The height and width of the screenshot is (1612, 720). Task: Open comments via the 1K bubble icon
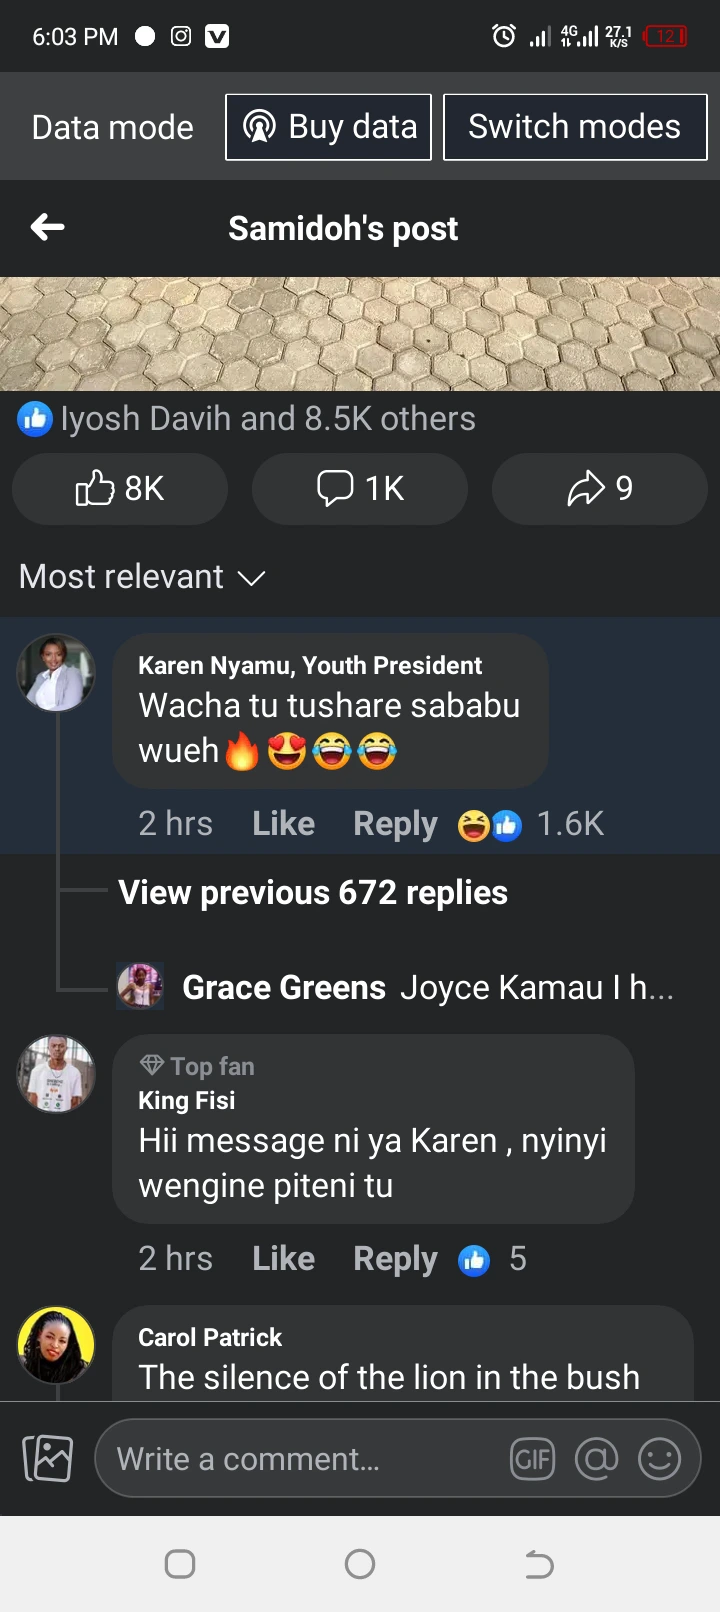[x=360, y=489]
